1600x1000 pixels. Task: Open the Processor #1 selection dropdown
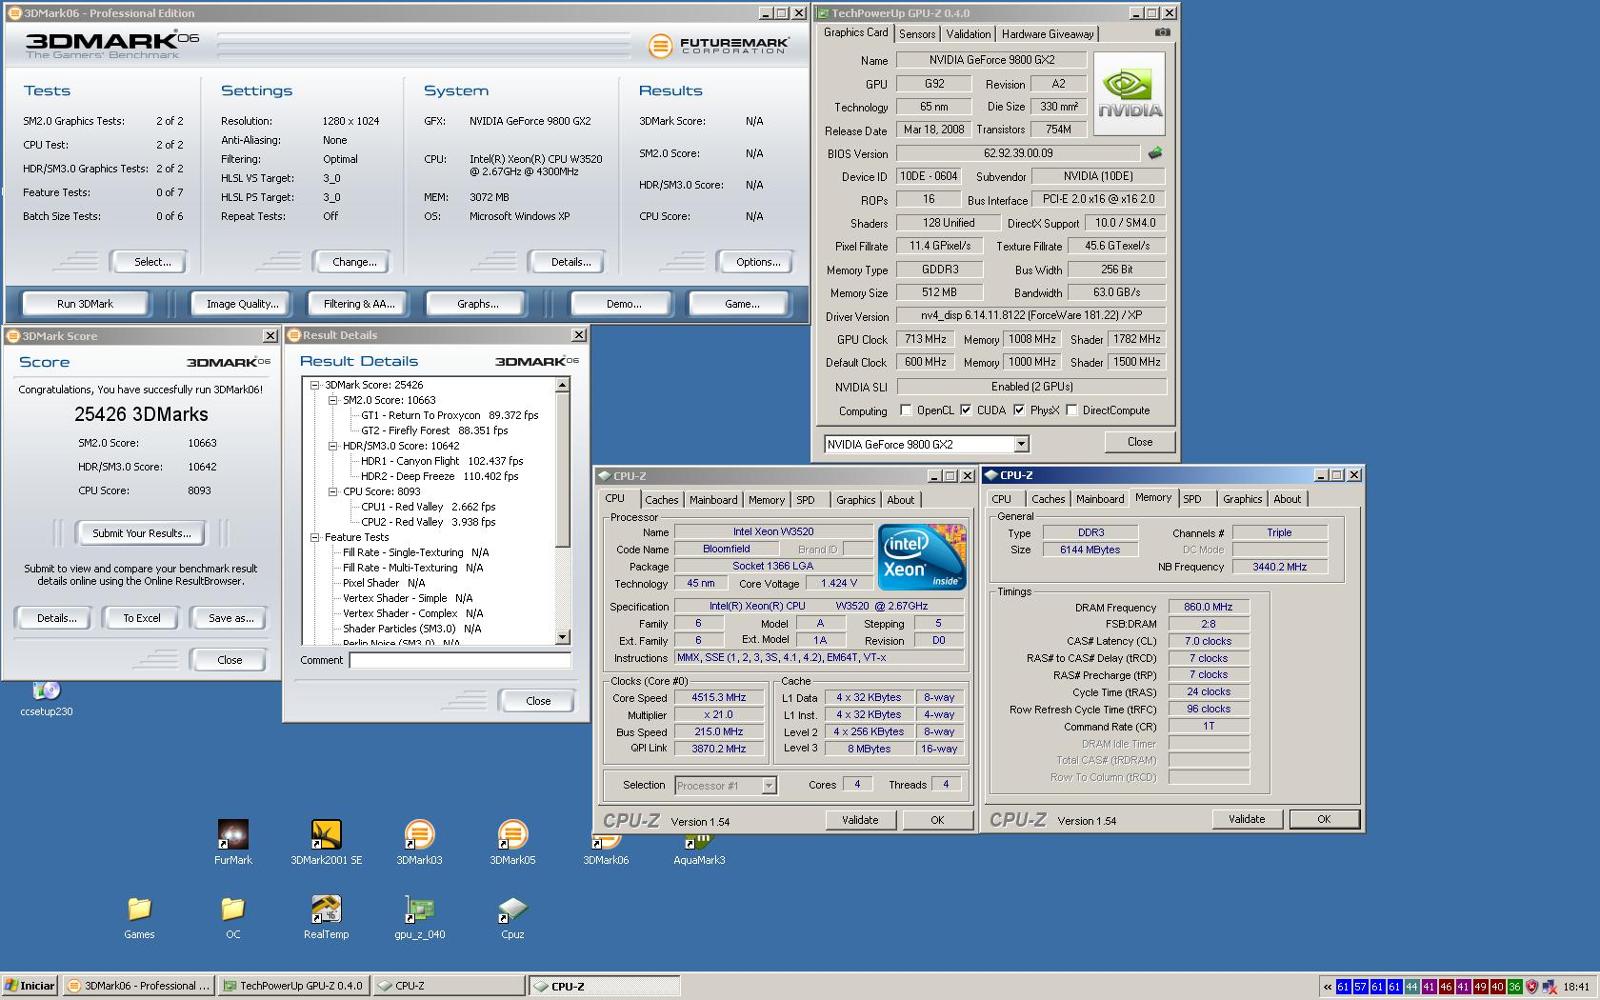tap(768, 786)
